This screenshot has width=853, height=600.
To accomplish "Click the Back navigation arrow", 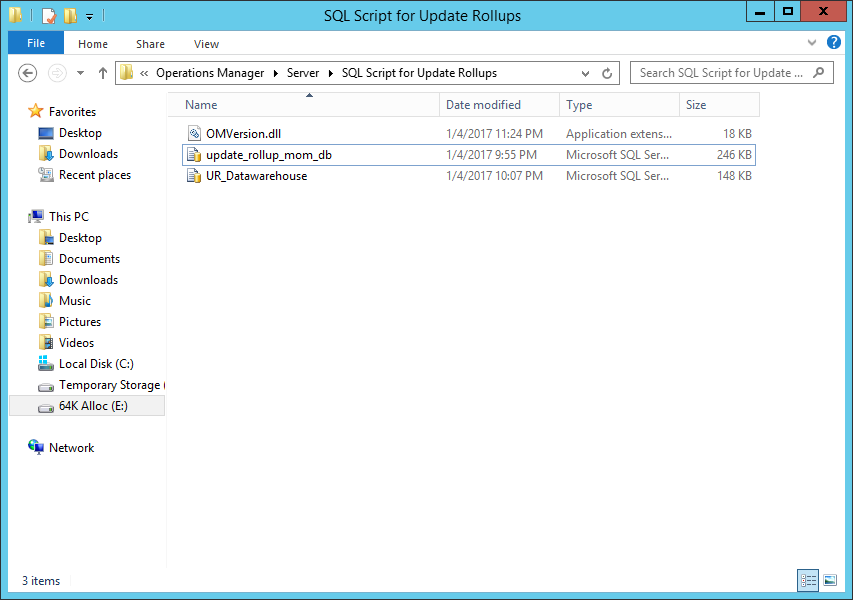I will pyautogui.click(x=27, y=72).
